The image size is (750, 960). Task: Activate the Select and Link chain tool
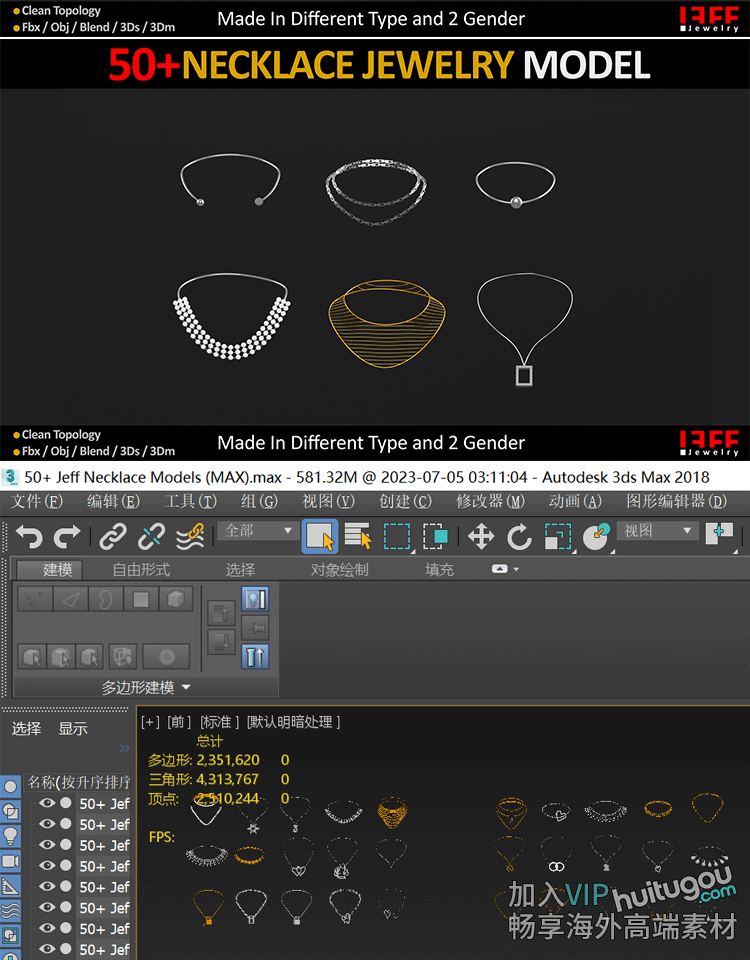tap(113, 537)
